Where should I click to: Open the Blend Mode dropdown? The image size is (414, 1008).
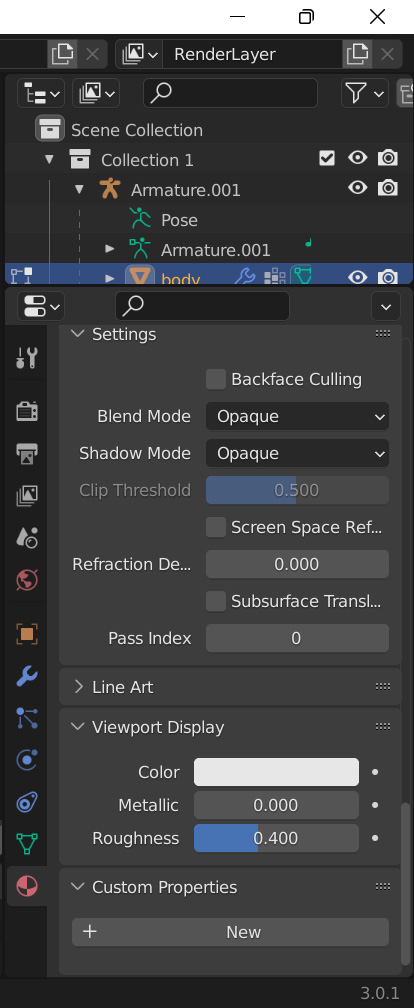[x=297, y=417]
